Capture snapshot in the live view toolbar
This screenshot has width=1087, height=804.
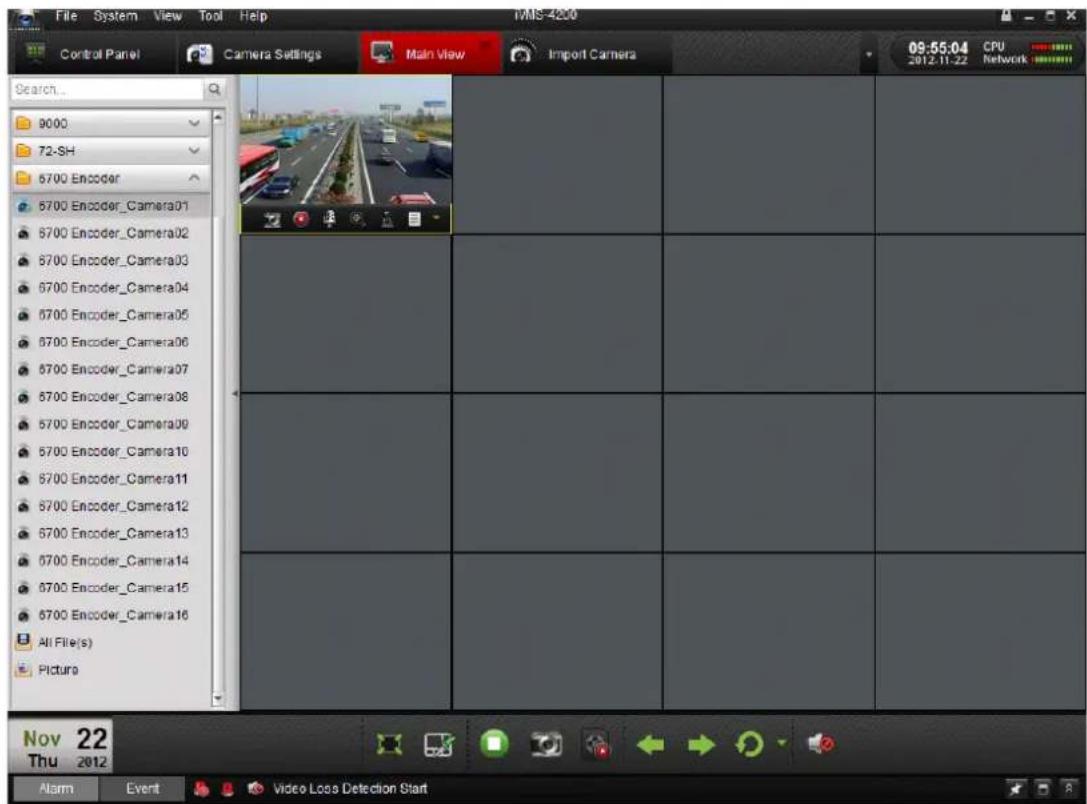[273, 220]
